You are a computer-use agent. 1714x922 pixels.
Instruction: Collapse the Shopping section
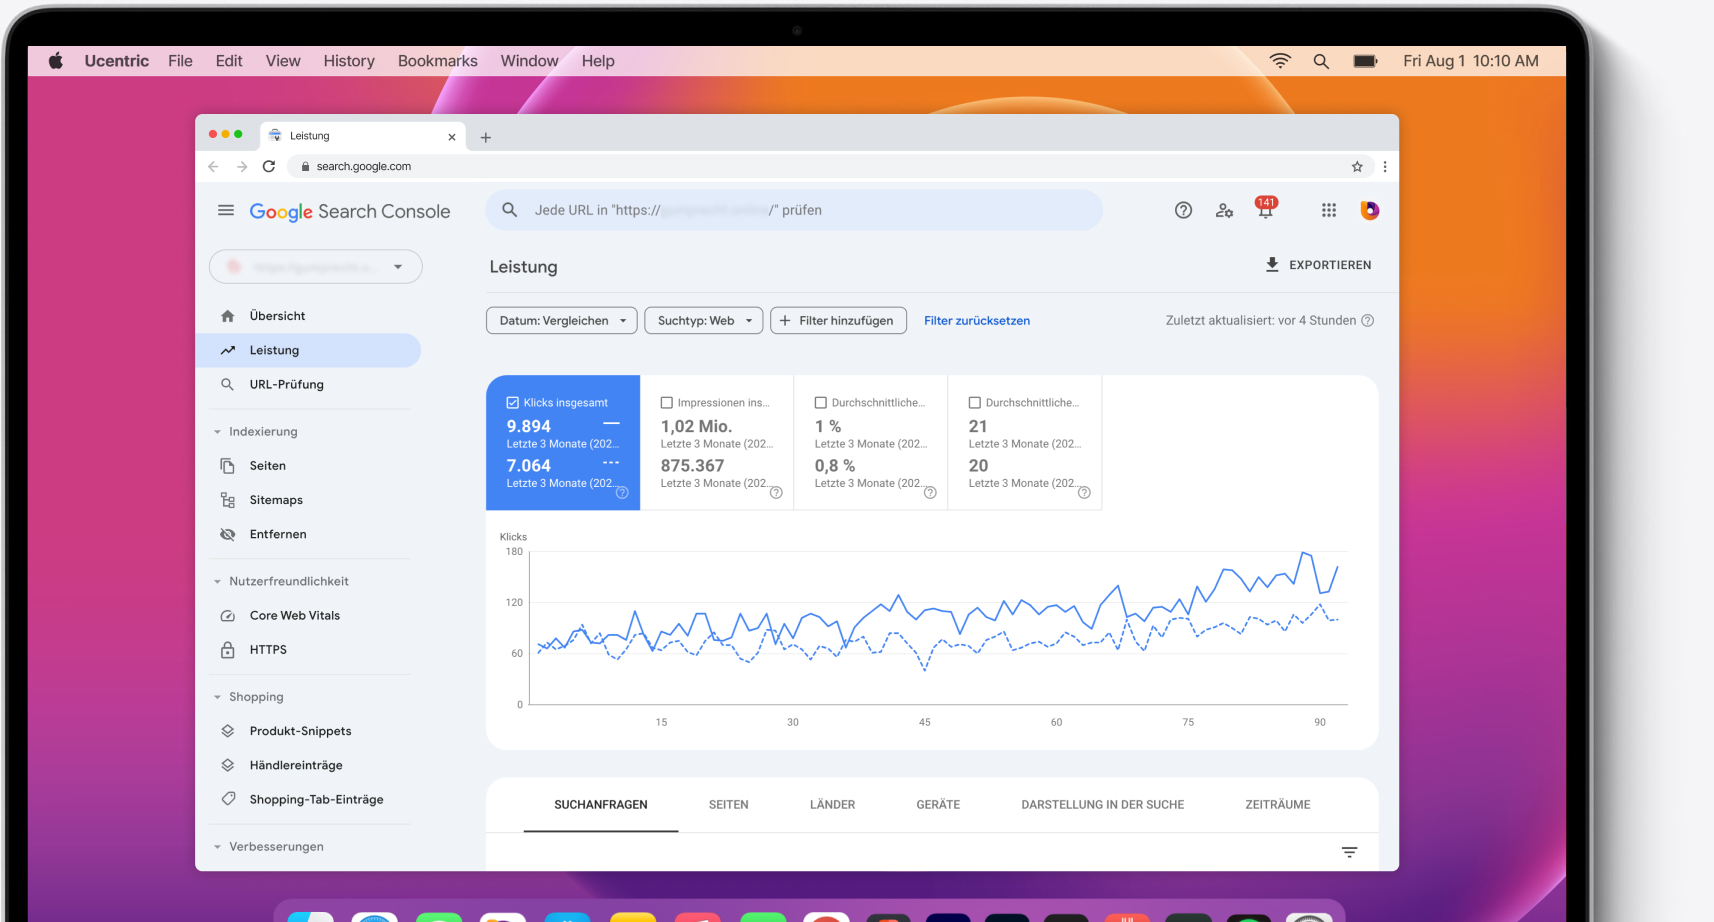point(217,697)
